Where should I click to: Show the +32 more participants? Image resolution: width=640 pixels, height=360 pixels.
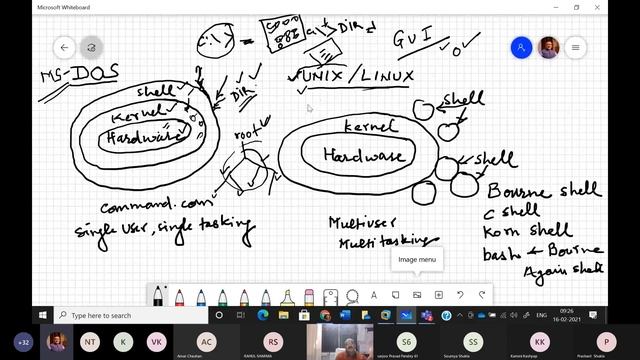pyautogui.click(x=24, y=342)
